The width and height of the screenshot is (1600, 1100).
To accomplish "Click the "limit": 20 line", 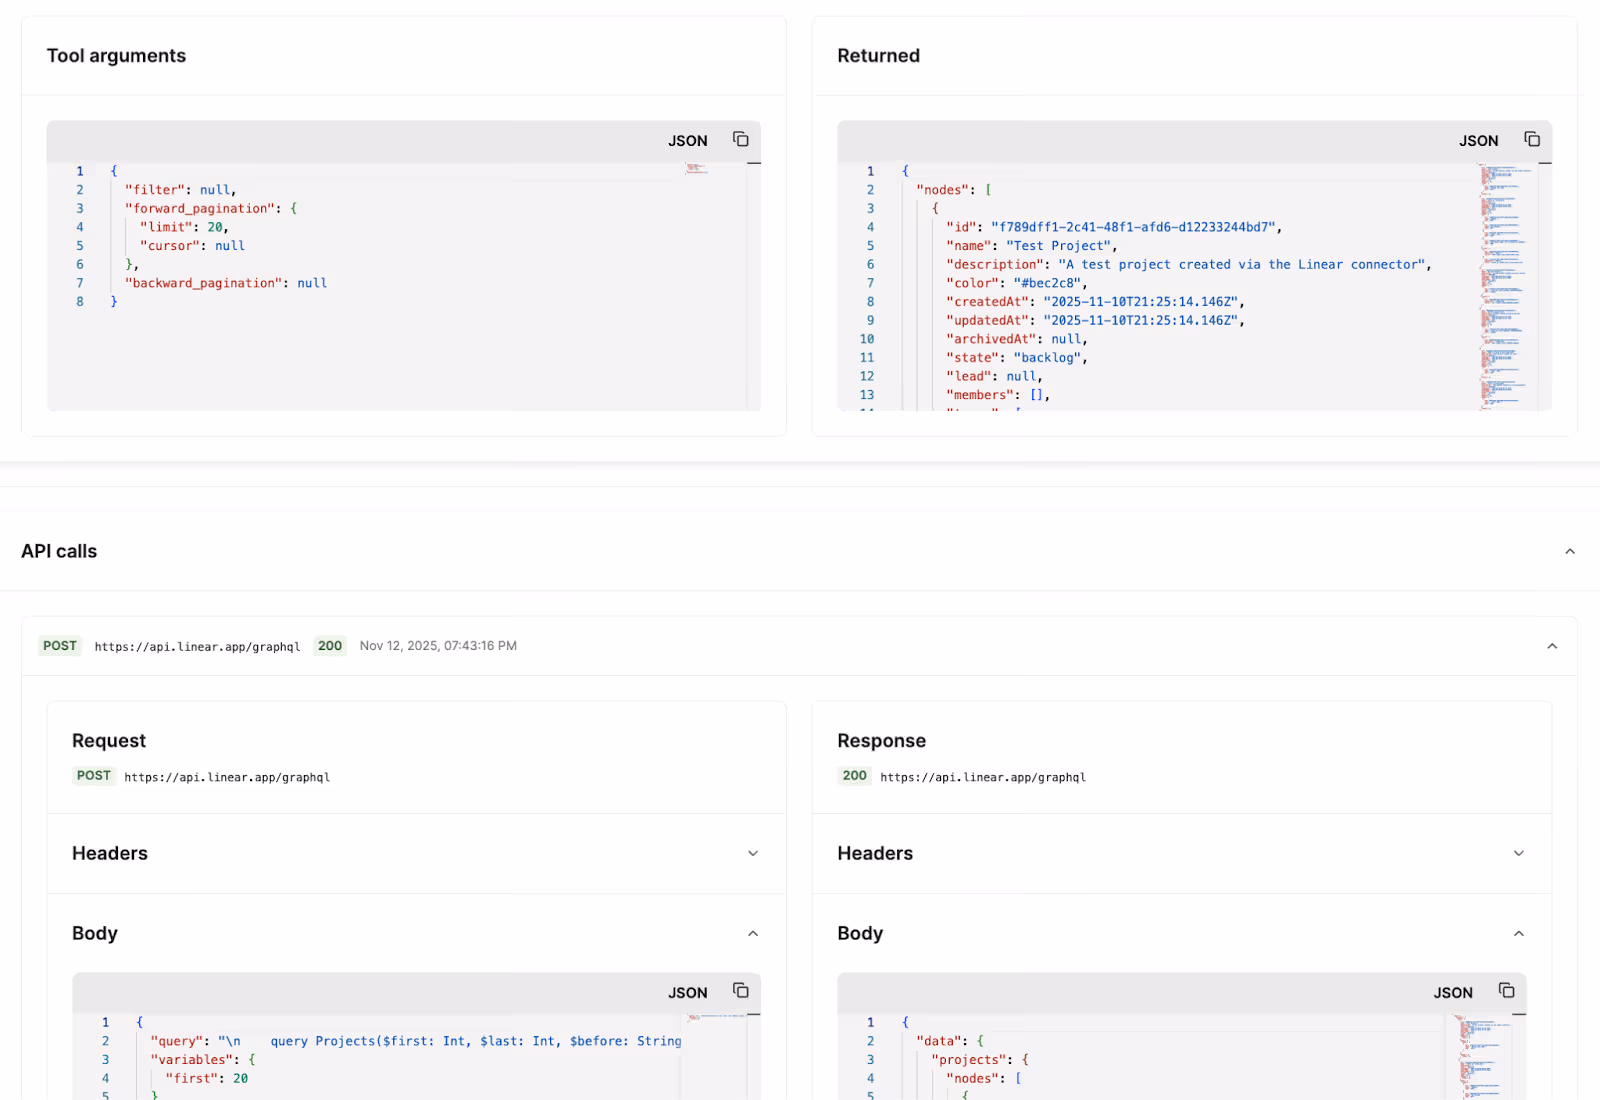I will 184,227.
